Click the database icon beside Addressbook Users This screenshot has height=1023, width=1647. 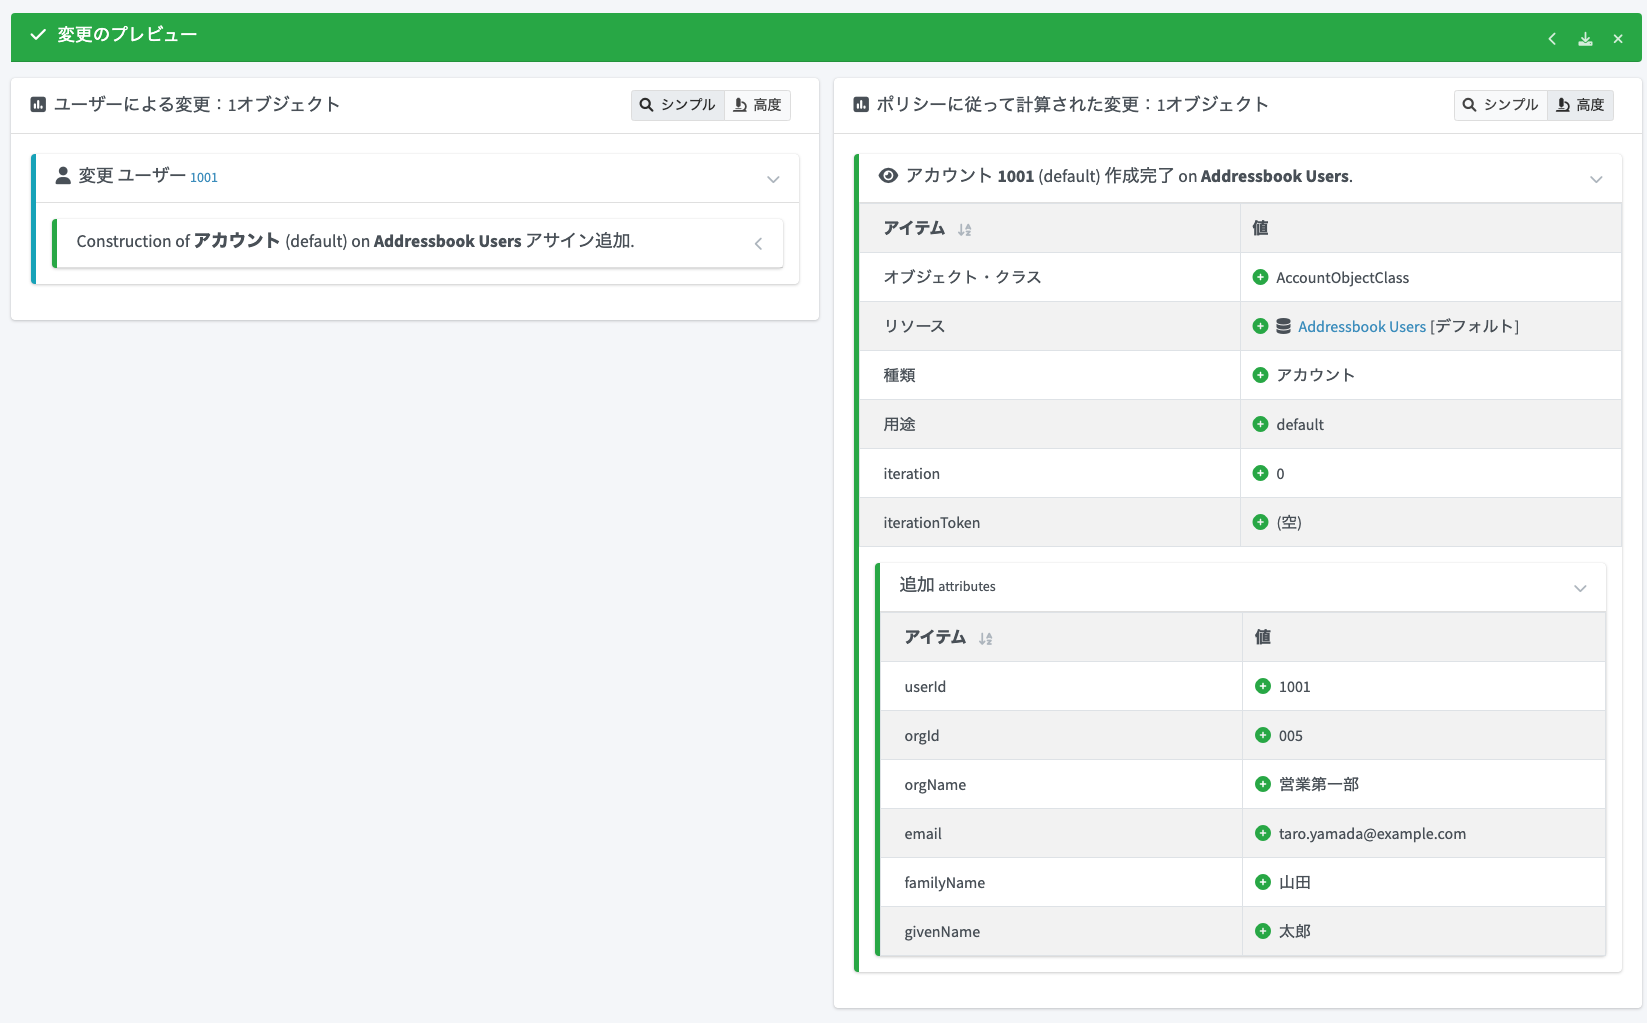coord(1283,326)
